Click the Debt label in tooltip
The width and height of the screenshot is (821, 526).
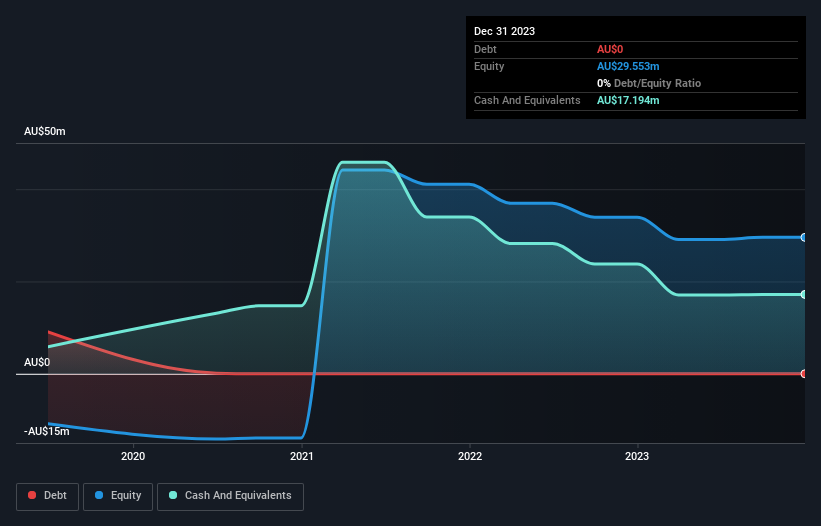coord(485,49)
